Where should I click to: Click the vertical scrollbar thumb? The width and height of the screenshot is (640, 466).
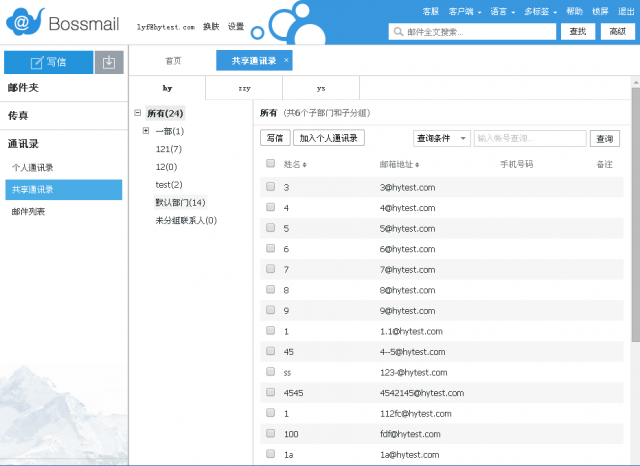click(x=636, y=214)
